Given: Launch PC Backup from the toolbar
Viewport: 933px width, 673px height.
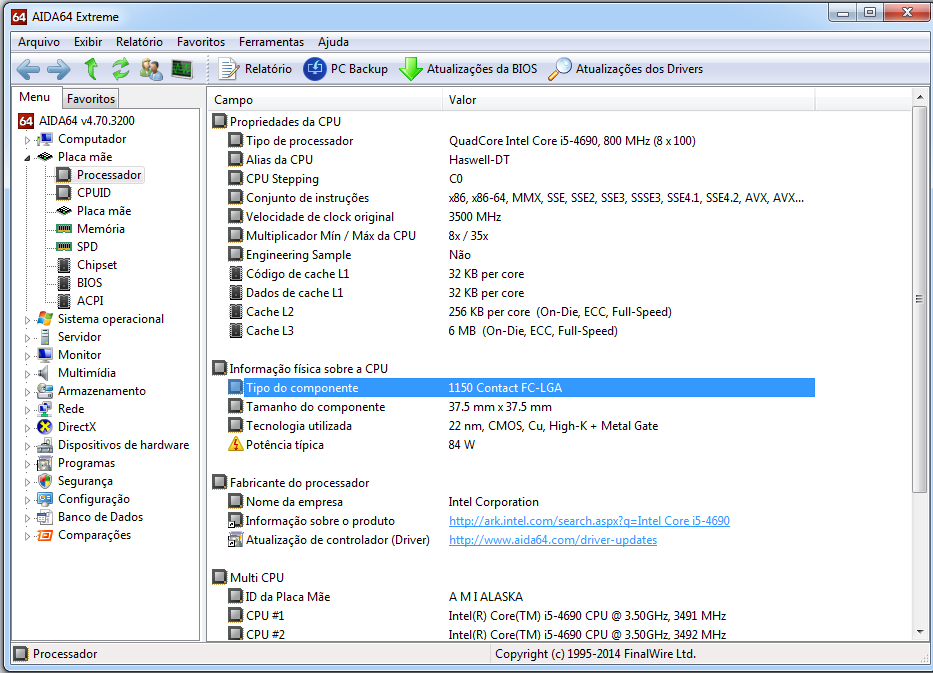Looking at the screenshot, I should click(x=346, y=69).
